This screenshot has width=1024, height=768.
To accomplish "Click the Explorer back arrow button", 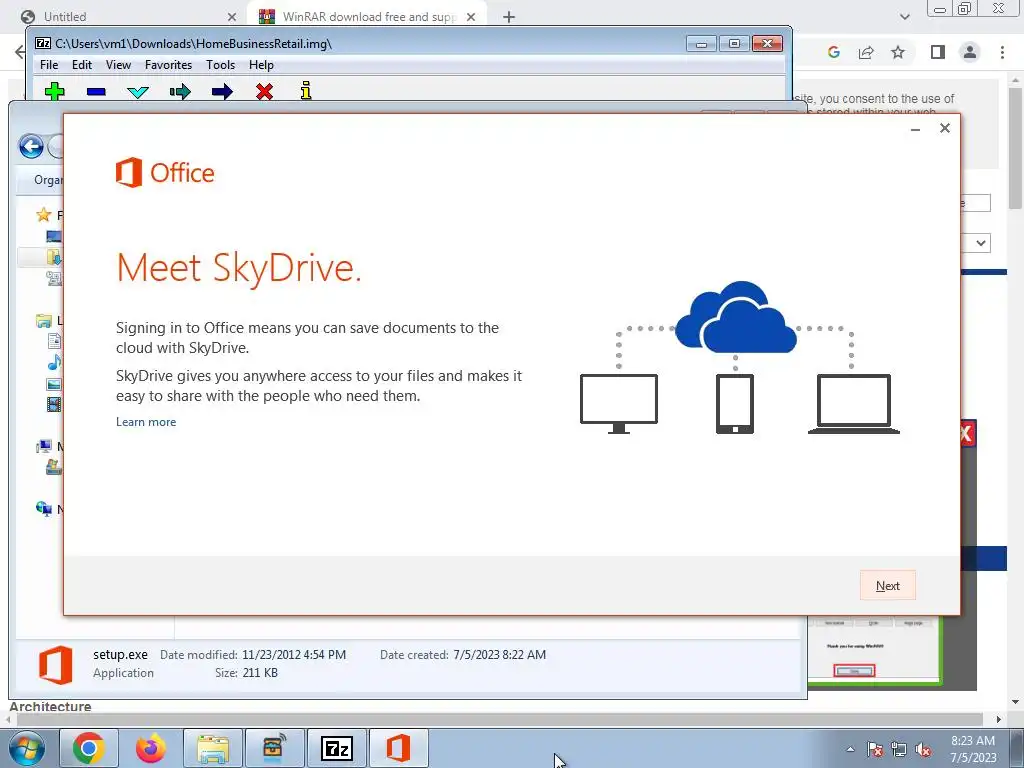I will (31, 146).
